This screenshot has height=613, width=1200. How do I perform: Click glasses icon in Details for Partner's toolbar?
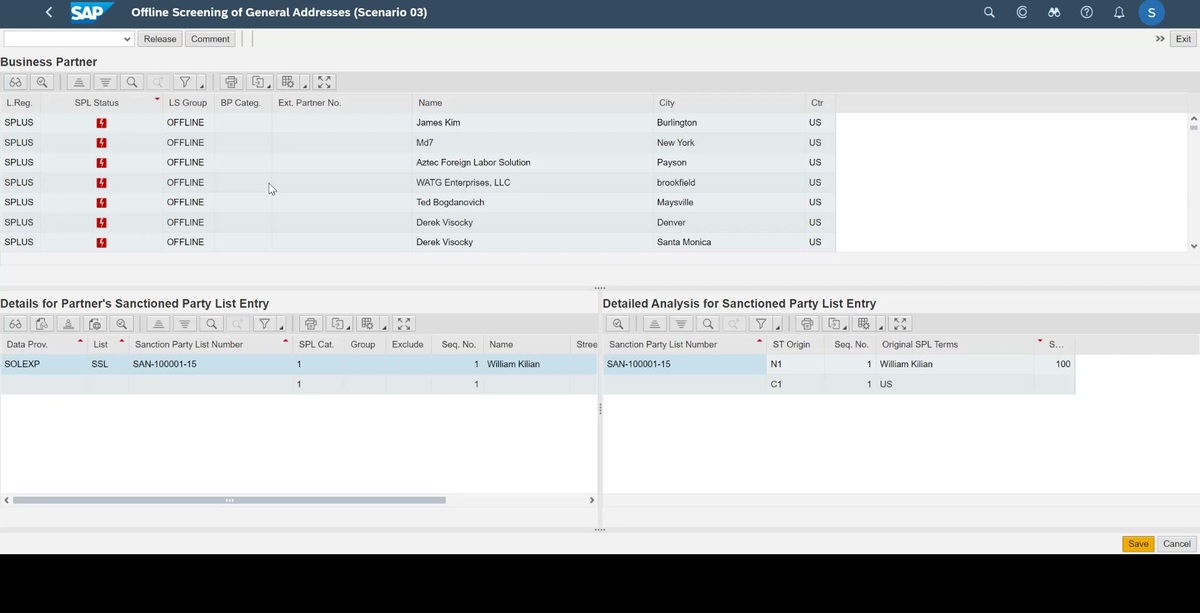coord(16,324)
